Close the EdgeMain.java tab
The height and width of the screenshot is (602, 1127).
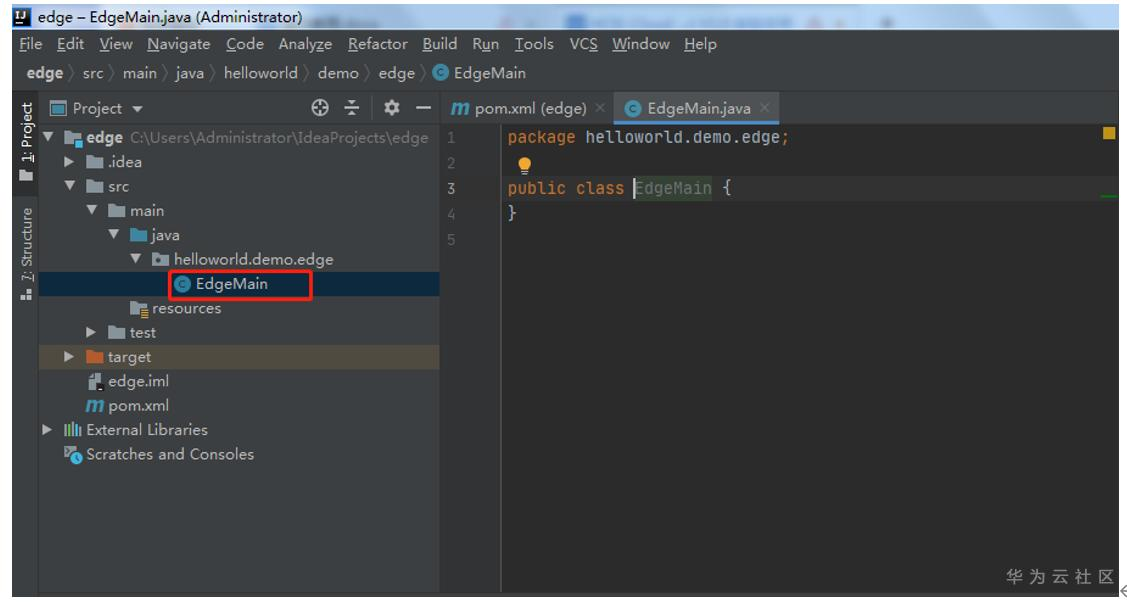[x=765, y=108]
